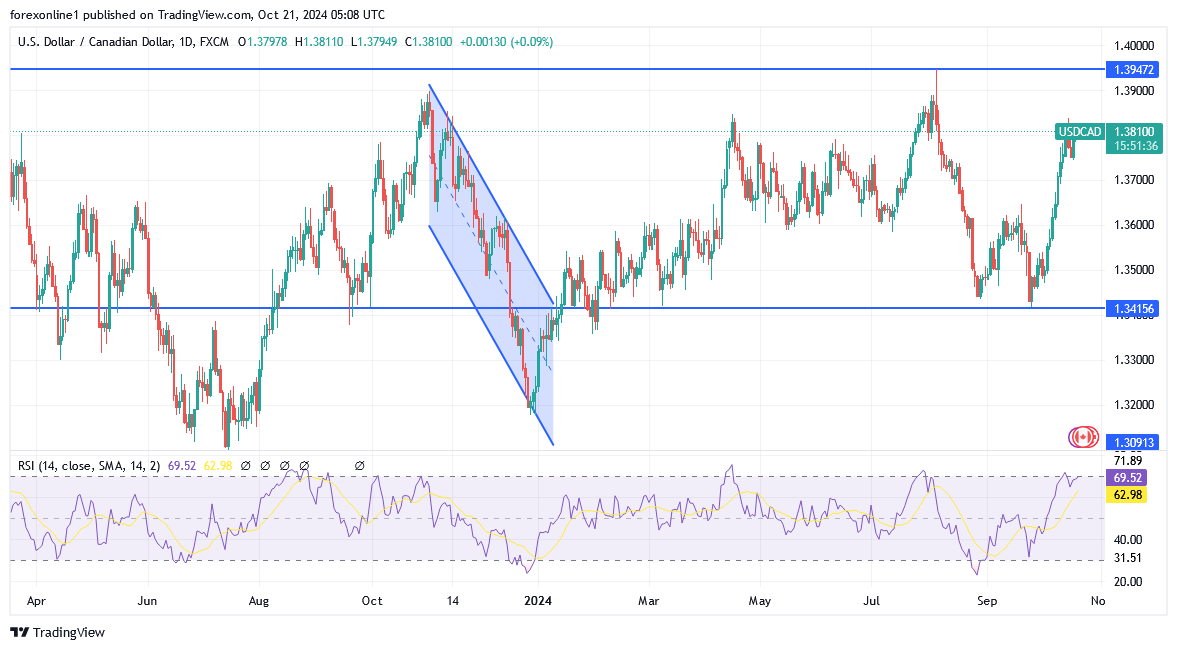The width and height of the screenshot is (1177, 650).
Task: Click the 1.39000 price axis label
Action: [x=1134, y=91]
